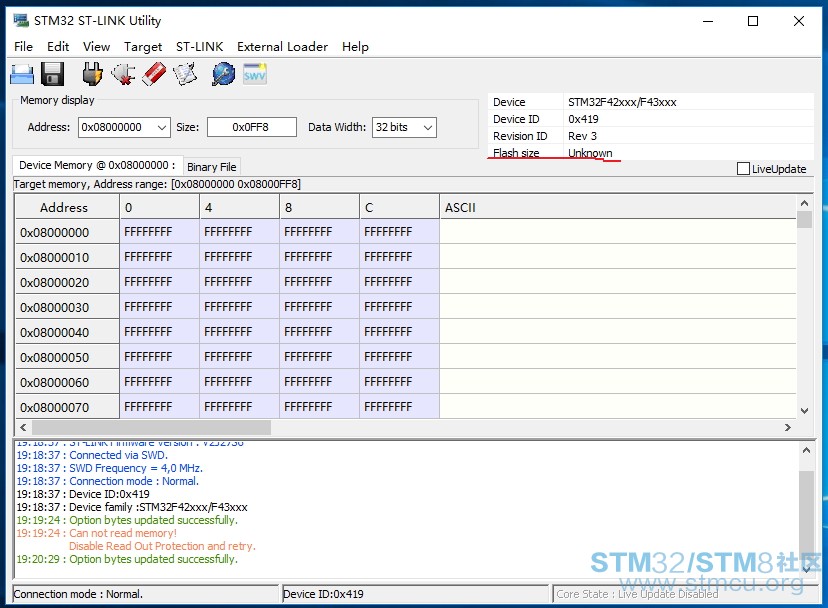The image size is (828, 608).
Task: Select address row 0x08000020
Action: click(67, 282)
